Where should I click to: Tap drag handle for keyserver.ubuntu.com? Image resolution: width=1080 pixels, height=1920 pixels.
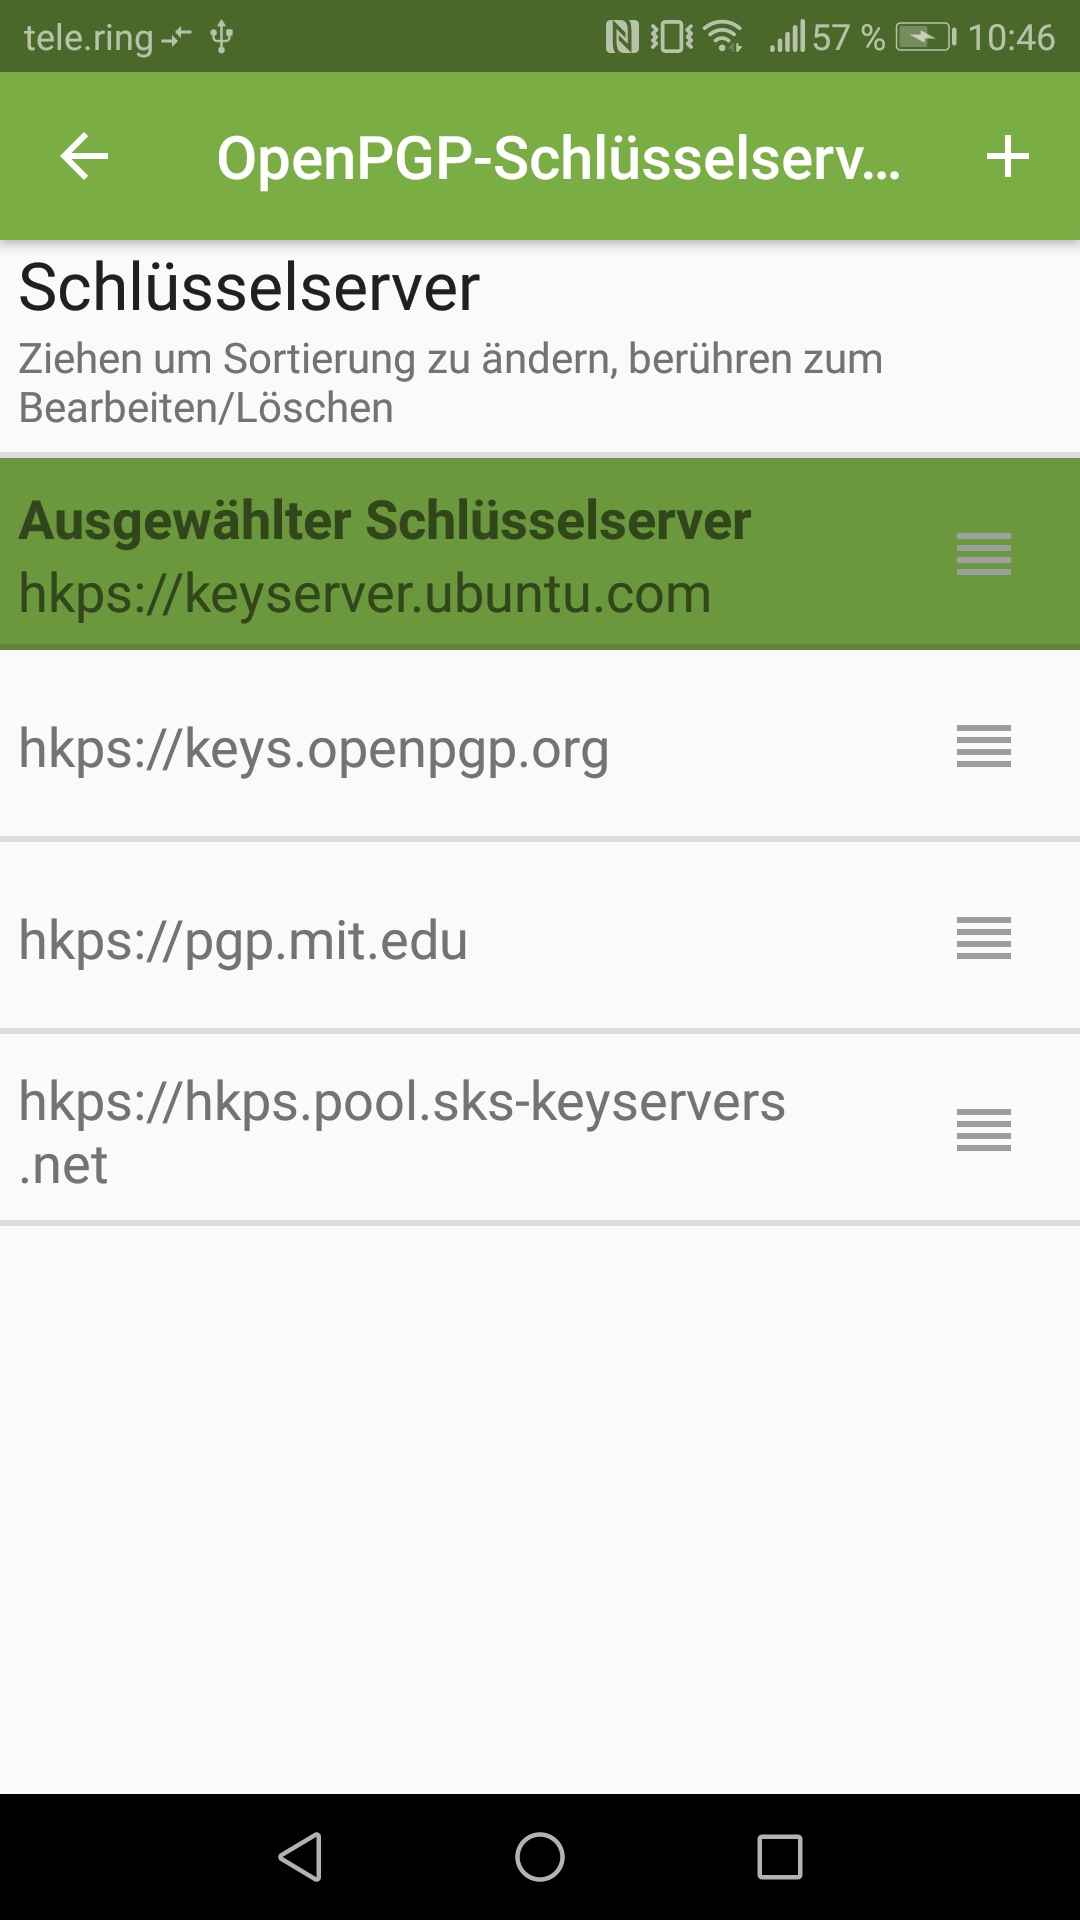pos(984,554)
